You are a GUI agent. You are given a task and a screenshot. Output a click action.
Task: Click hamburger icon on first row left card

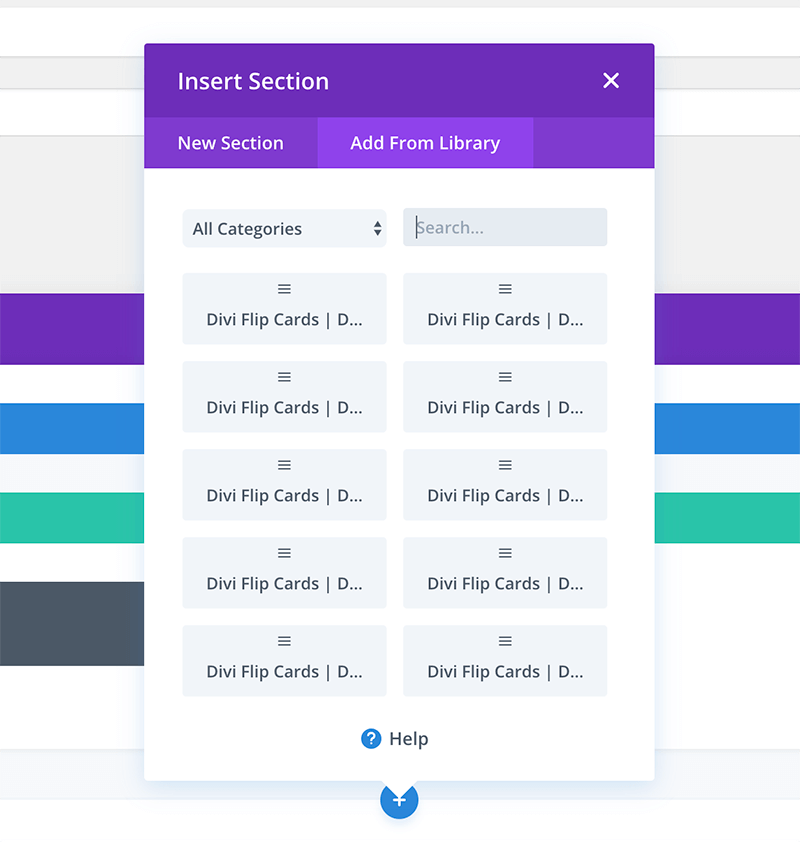click(x=285, y=289)
